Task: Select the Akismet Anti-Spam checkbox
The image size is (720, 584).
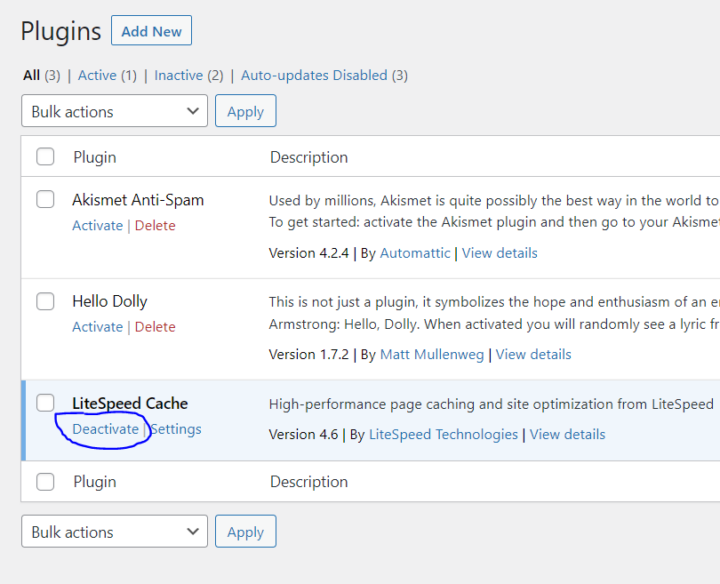Action: coord(46,200)
